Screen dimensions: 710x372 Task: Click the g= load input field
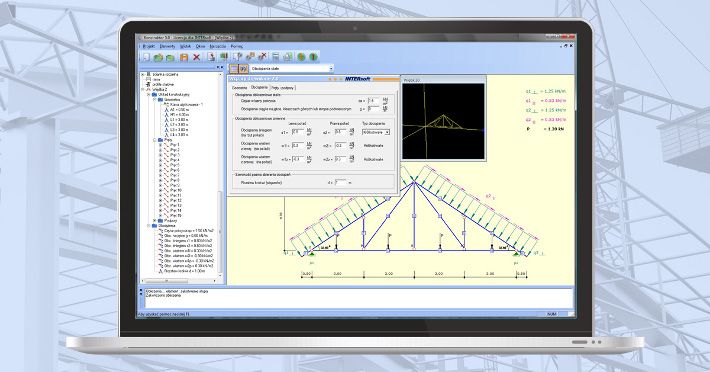point(373,109)
